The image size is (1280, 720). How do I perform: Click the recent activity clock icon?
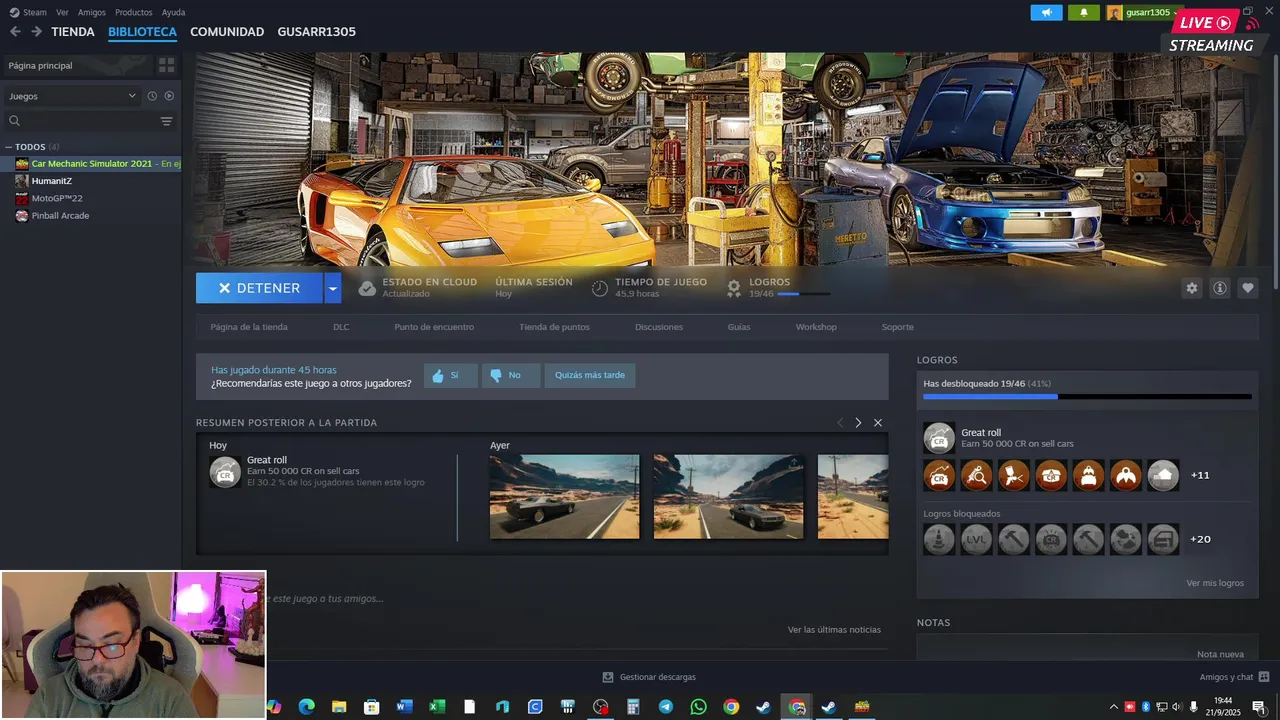[152, 96]
